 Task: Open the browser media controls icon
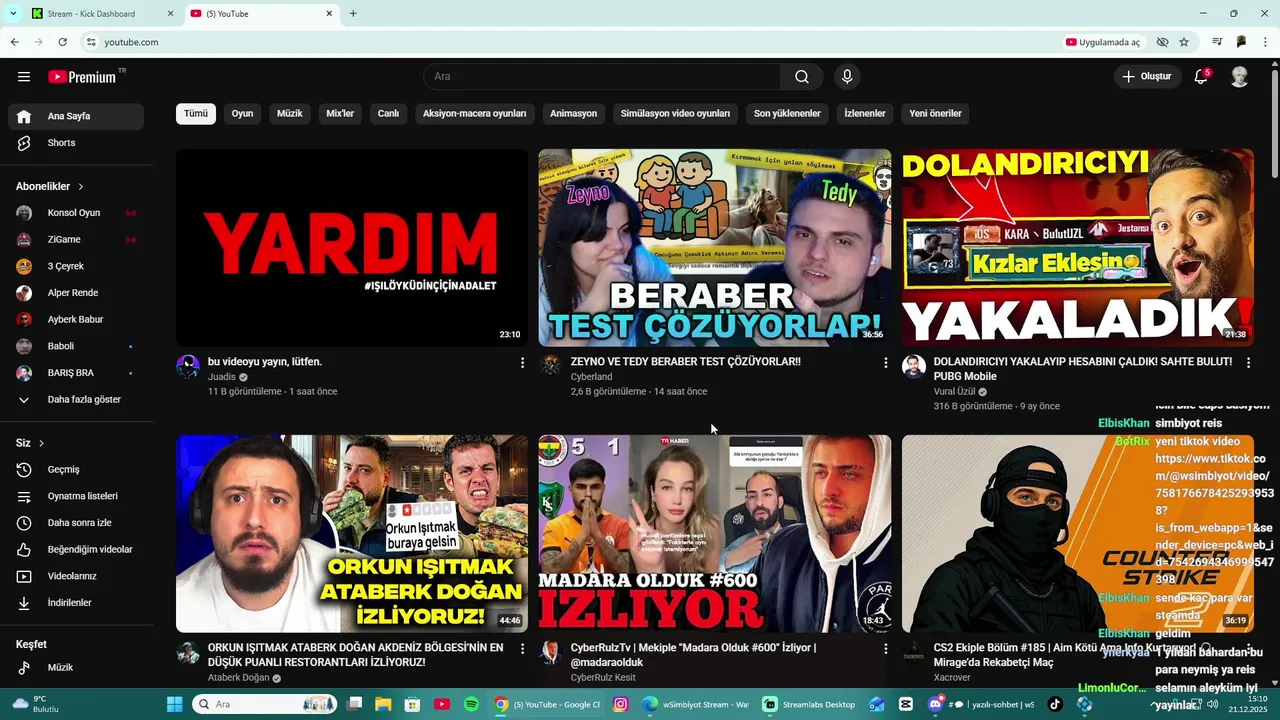point(1217,42)
